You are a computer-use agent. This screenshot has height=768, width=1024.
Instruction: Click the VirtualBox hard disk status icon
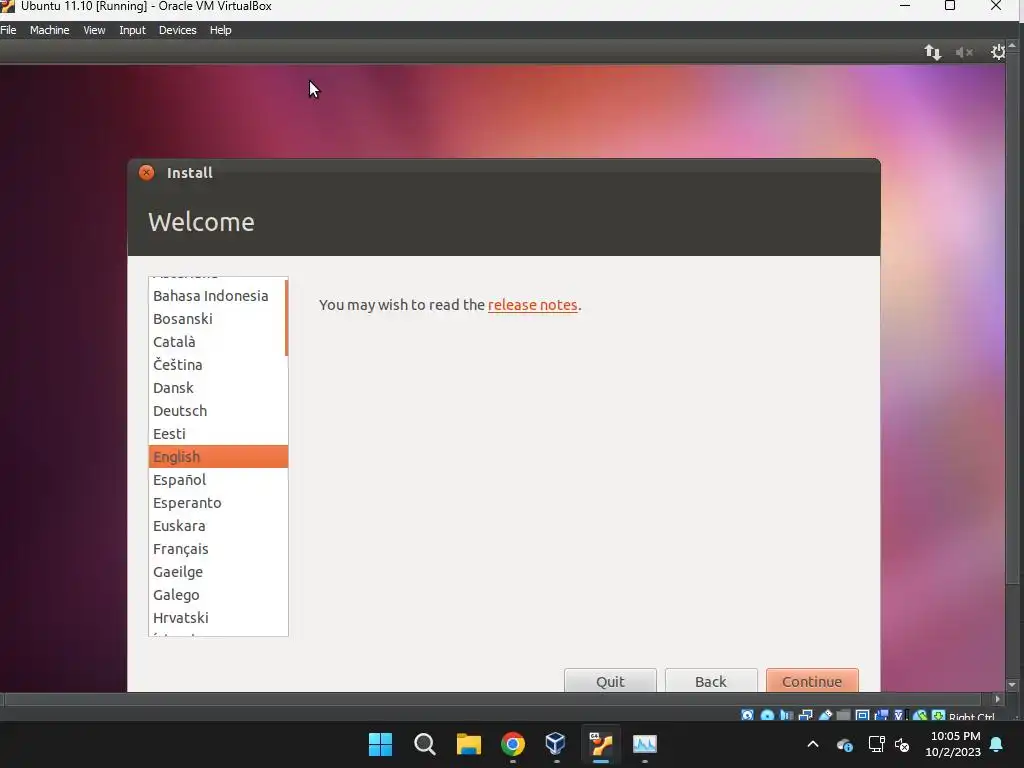coord(747,715)
